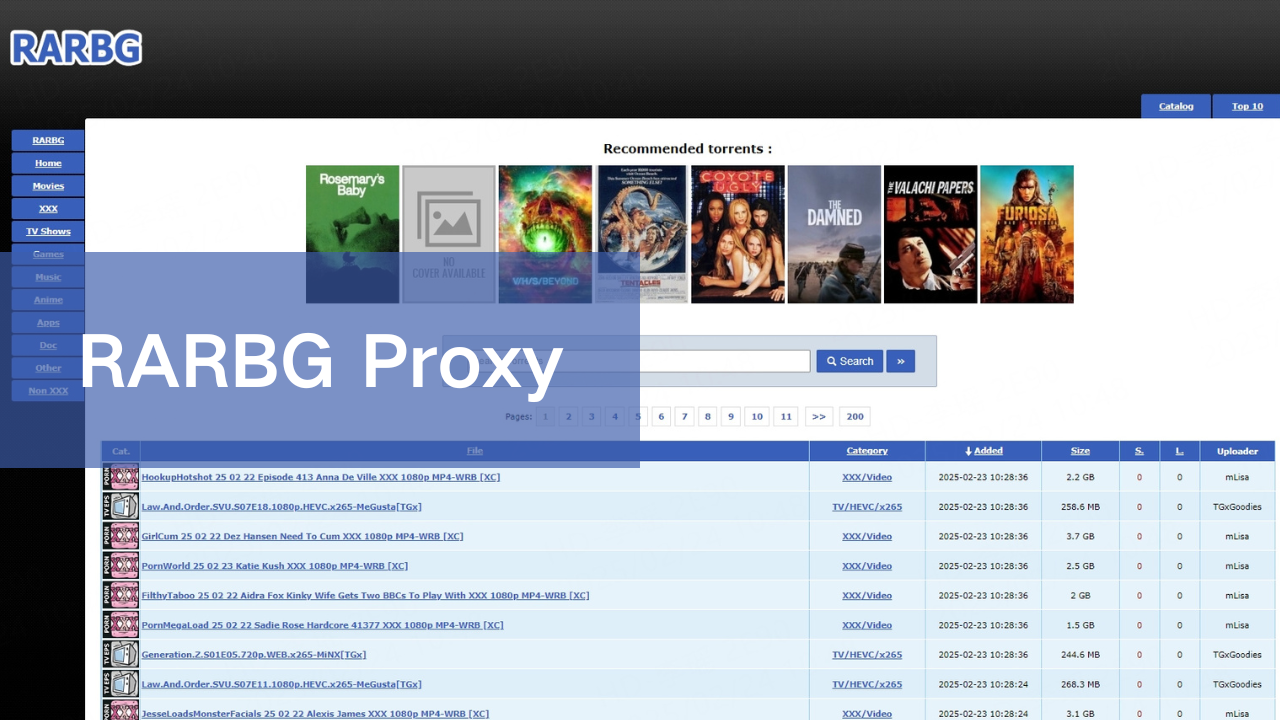This screenshot has height=720, width=1280.
Task: Click date 2025-02-23 10:28:24 in S07E11 row
Action: point(983,684)
